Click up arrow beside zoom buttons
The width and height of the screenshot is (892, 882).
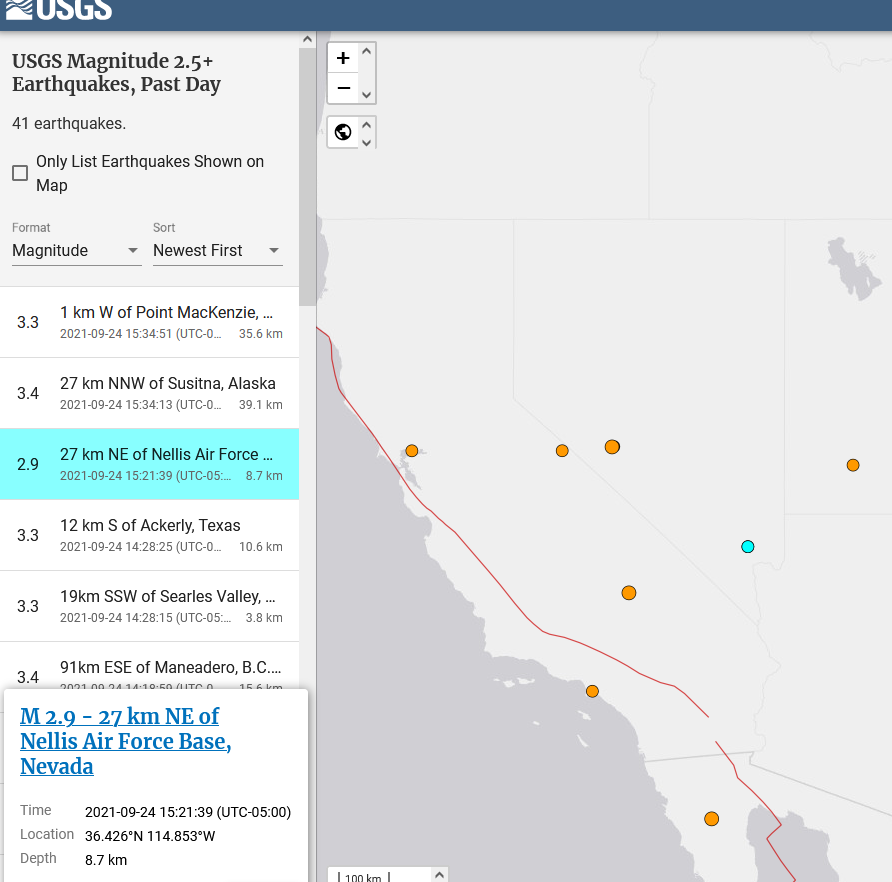point(367,51)
